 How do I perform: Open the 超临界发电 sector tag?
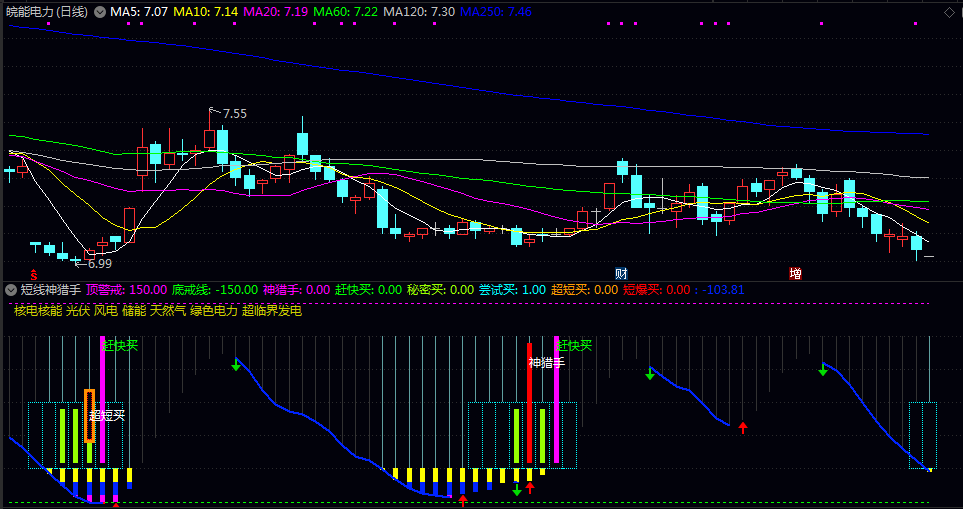tap(272, 311)
